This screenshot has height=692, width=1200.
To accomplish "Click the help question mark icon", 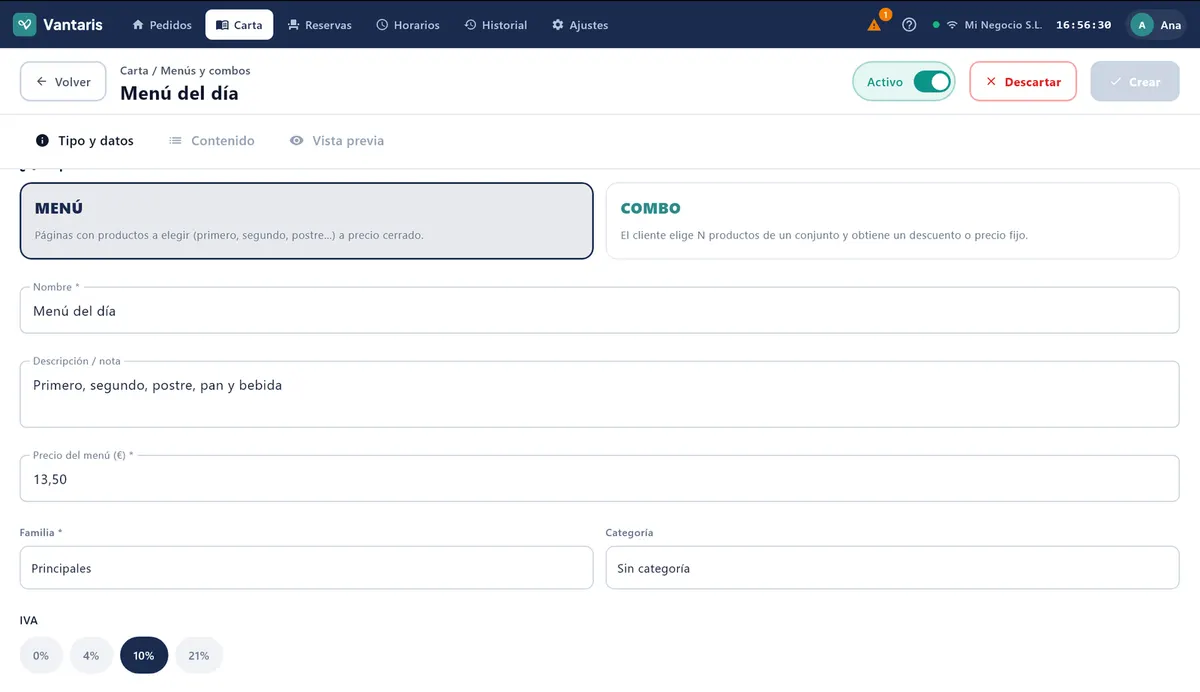I will click(909, 25).
